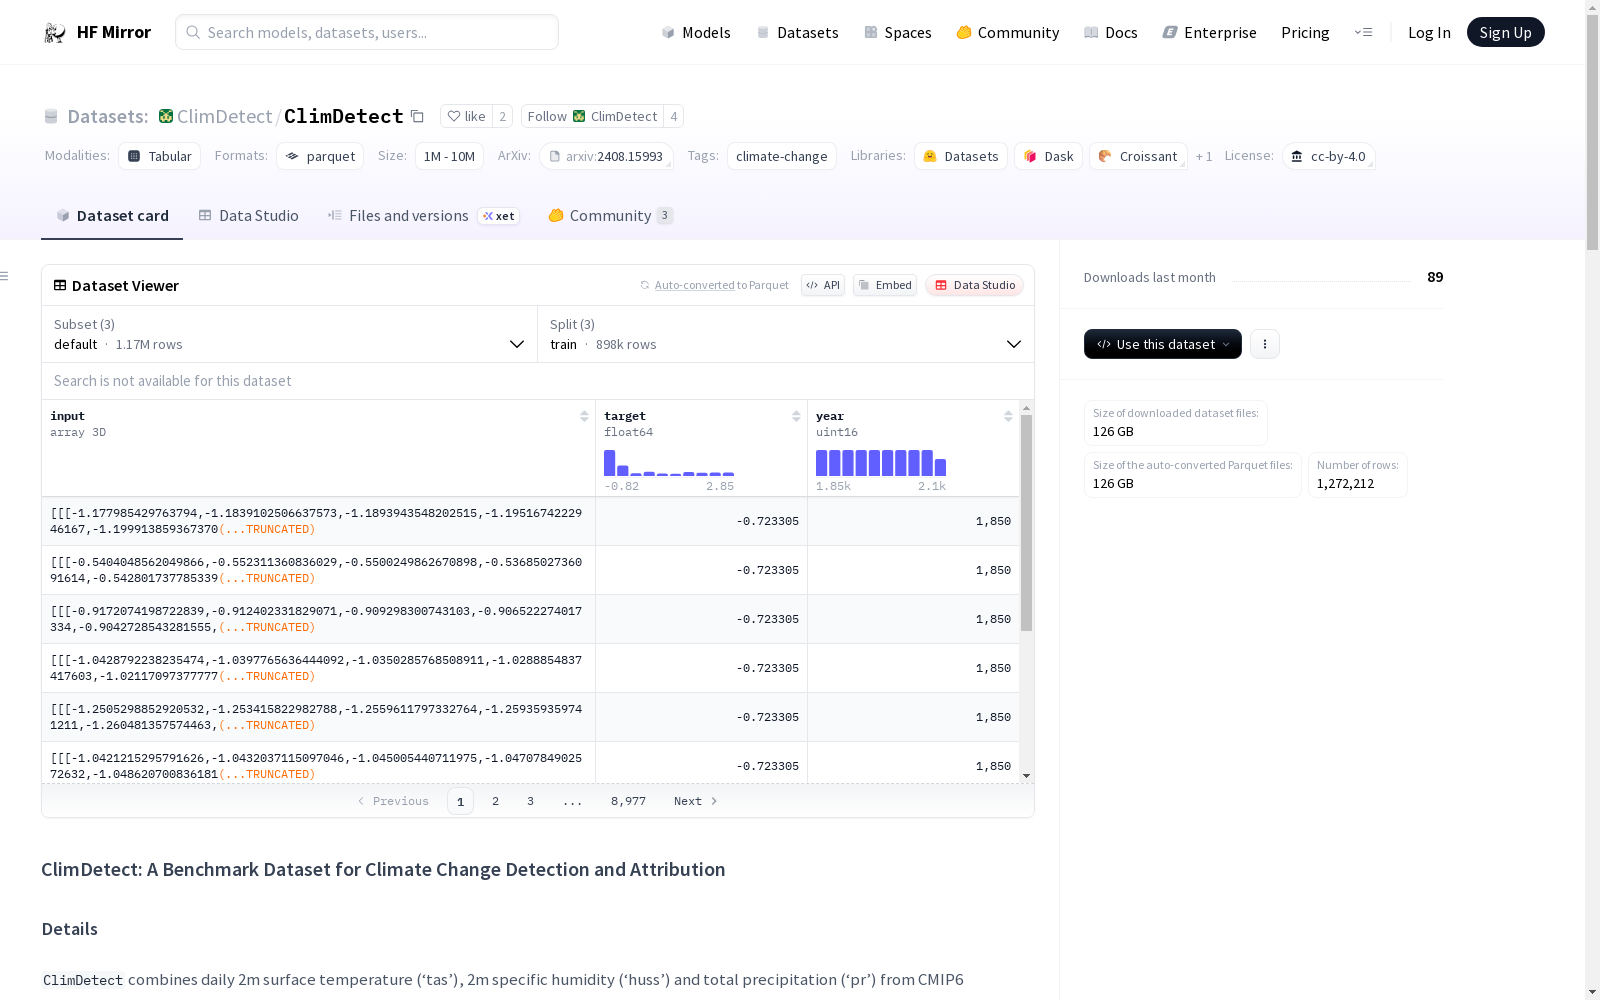The width and height of the screenshot is (1600, 1000).
Task: Expand the Subset default dropdown
Action: click(290, 334)
